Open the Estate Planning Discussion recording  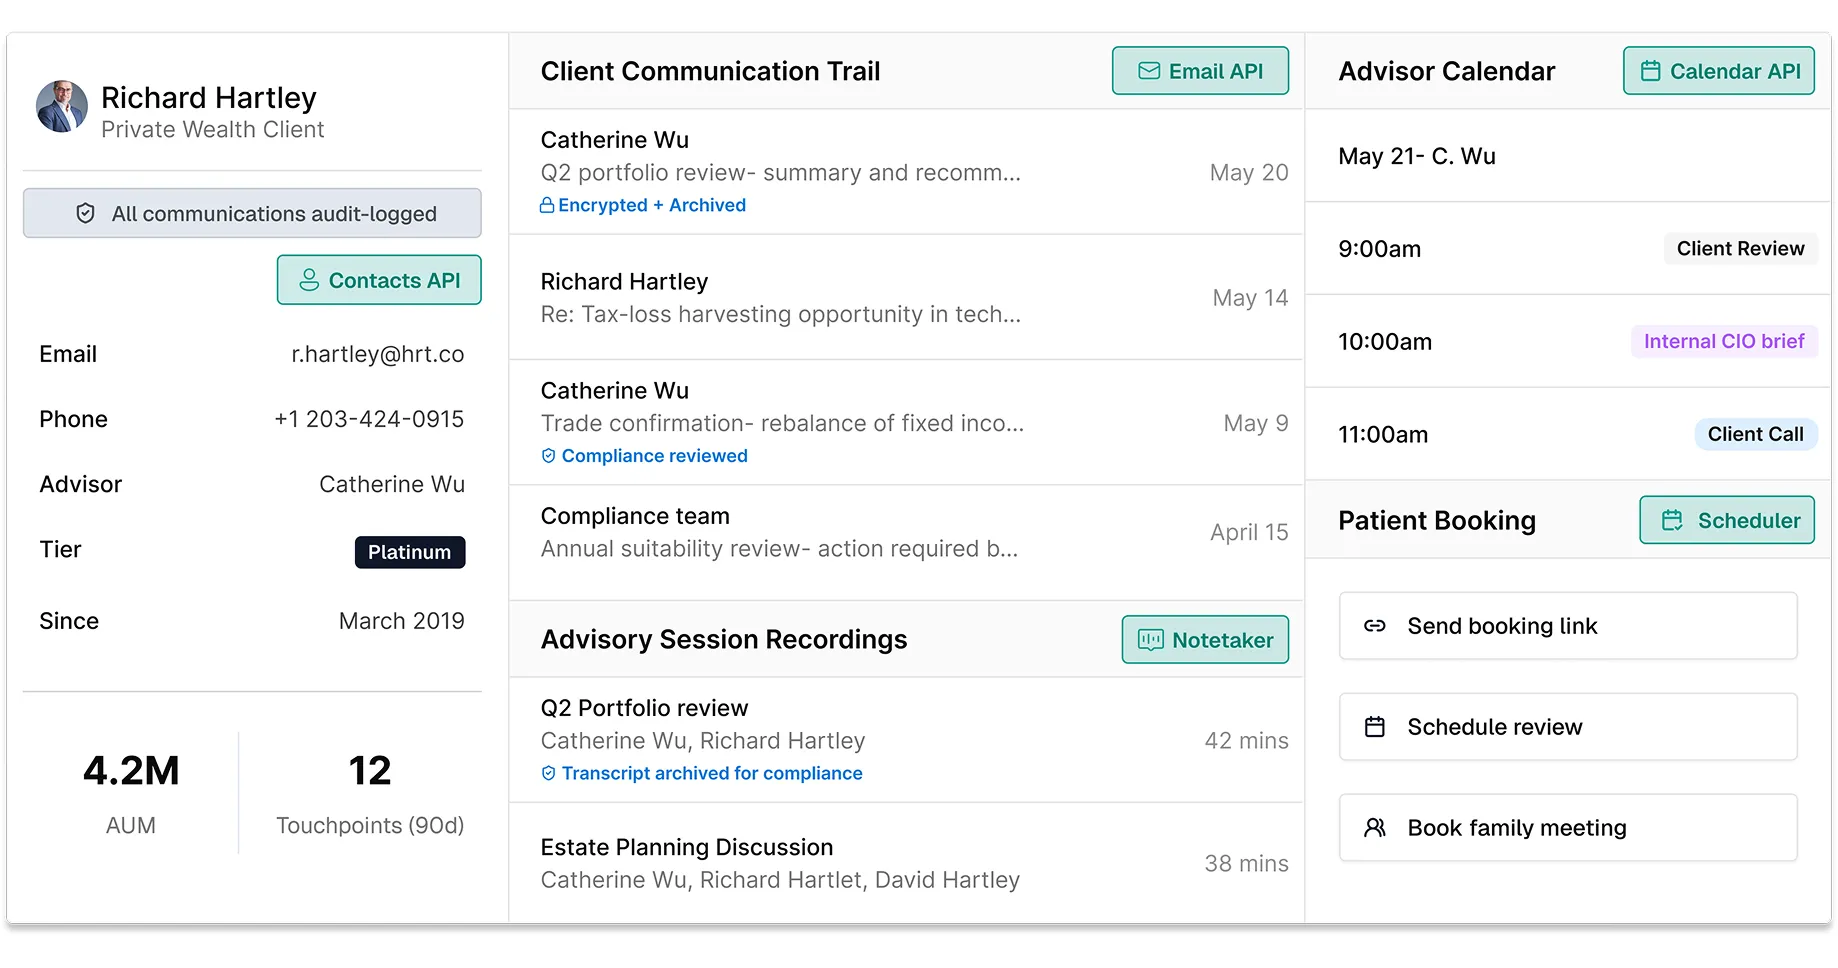point(906,863)
